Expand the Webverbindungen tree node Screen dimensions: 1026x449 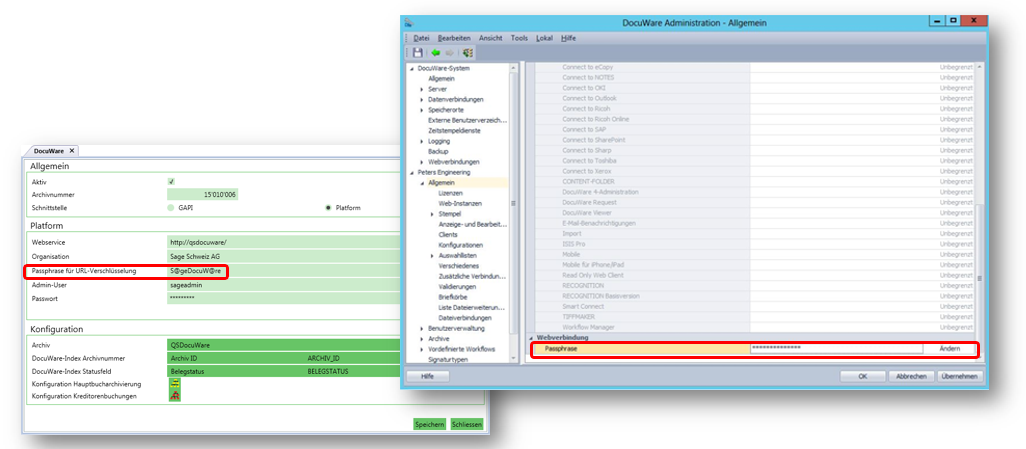[x=422, y=162]
